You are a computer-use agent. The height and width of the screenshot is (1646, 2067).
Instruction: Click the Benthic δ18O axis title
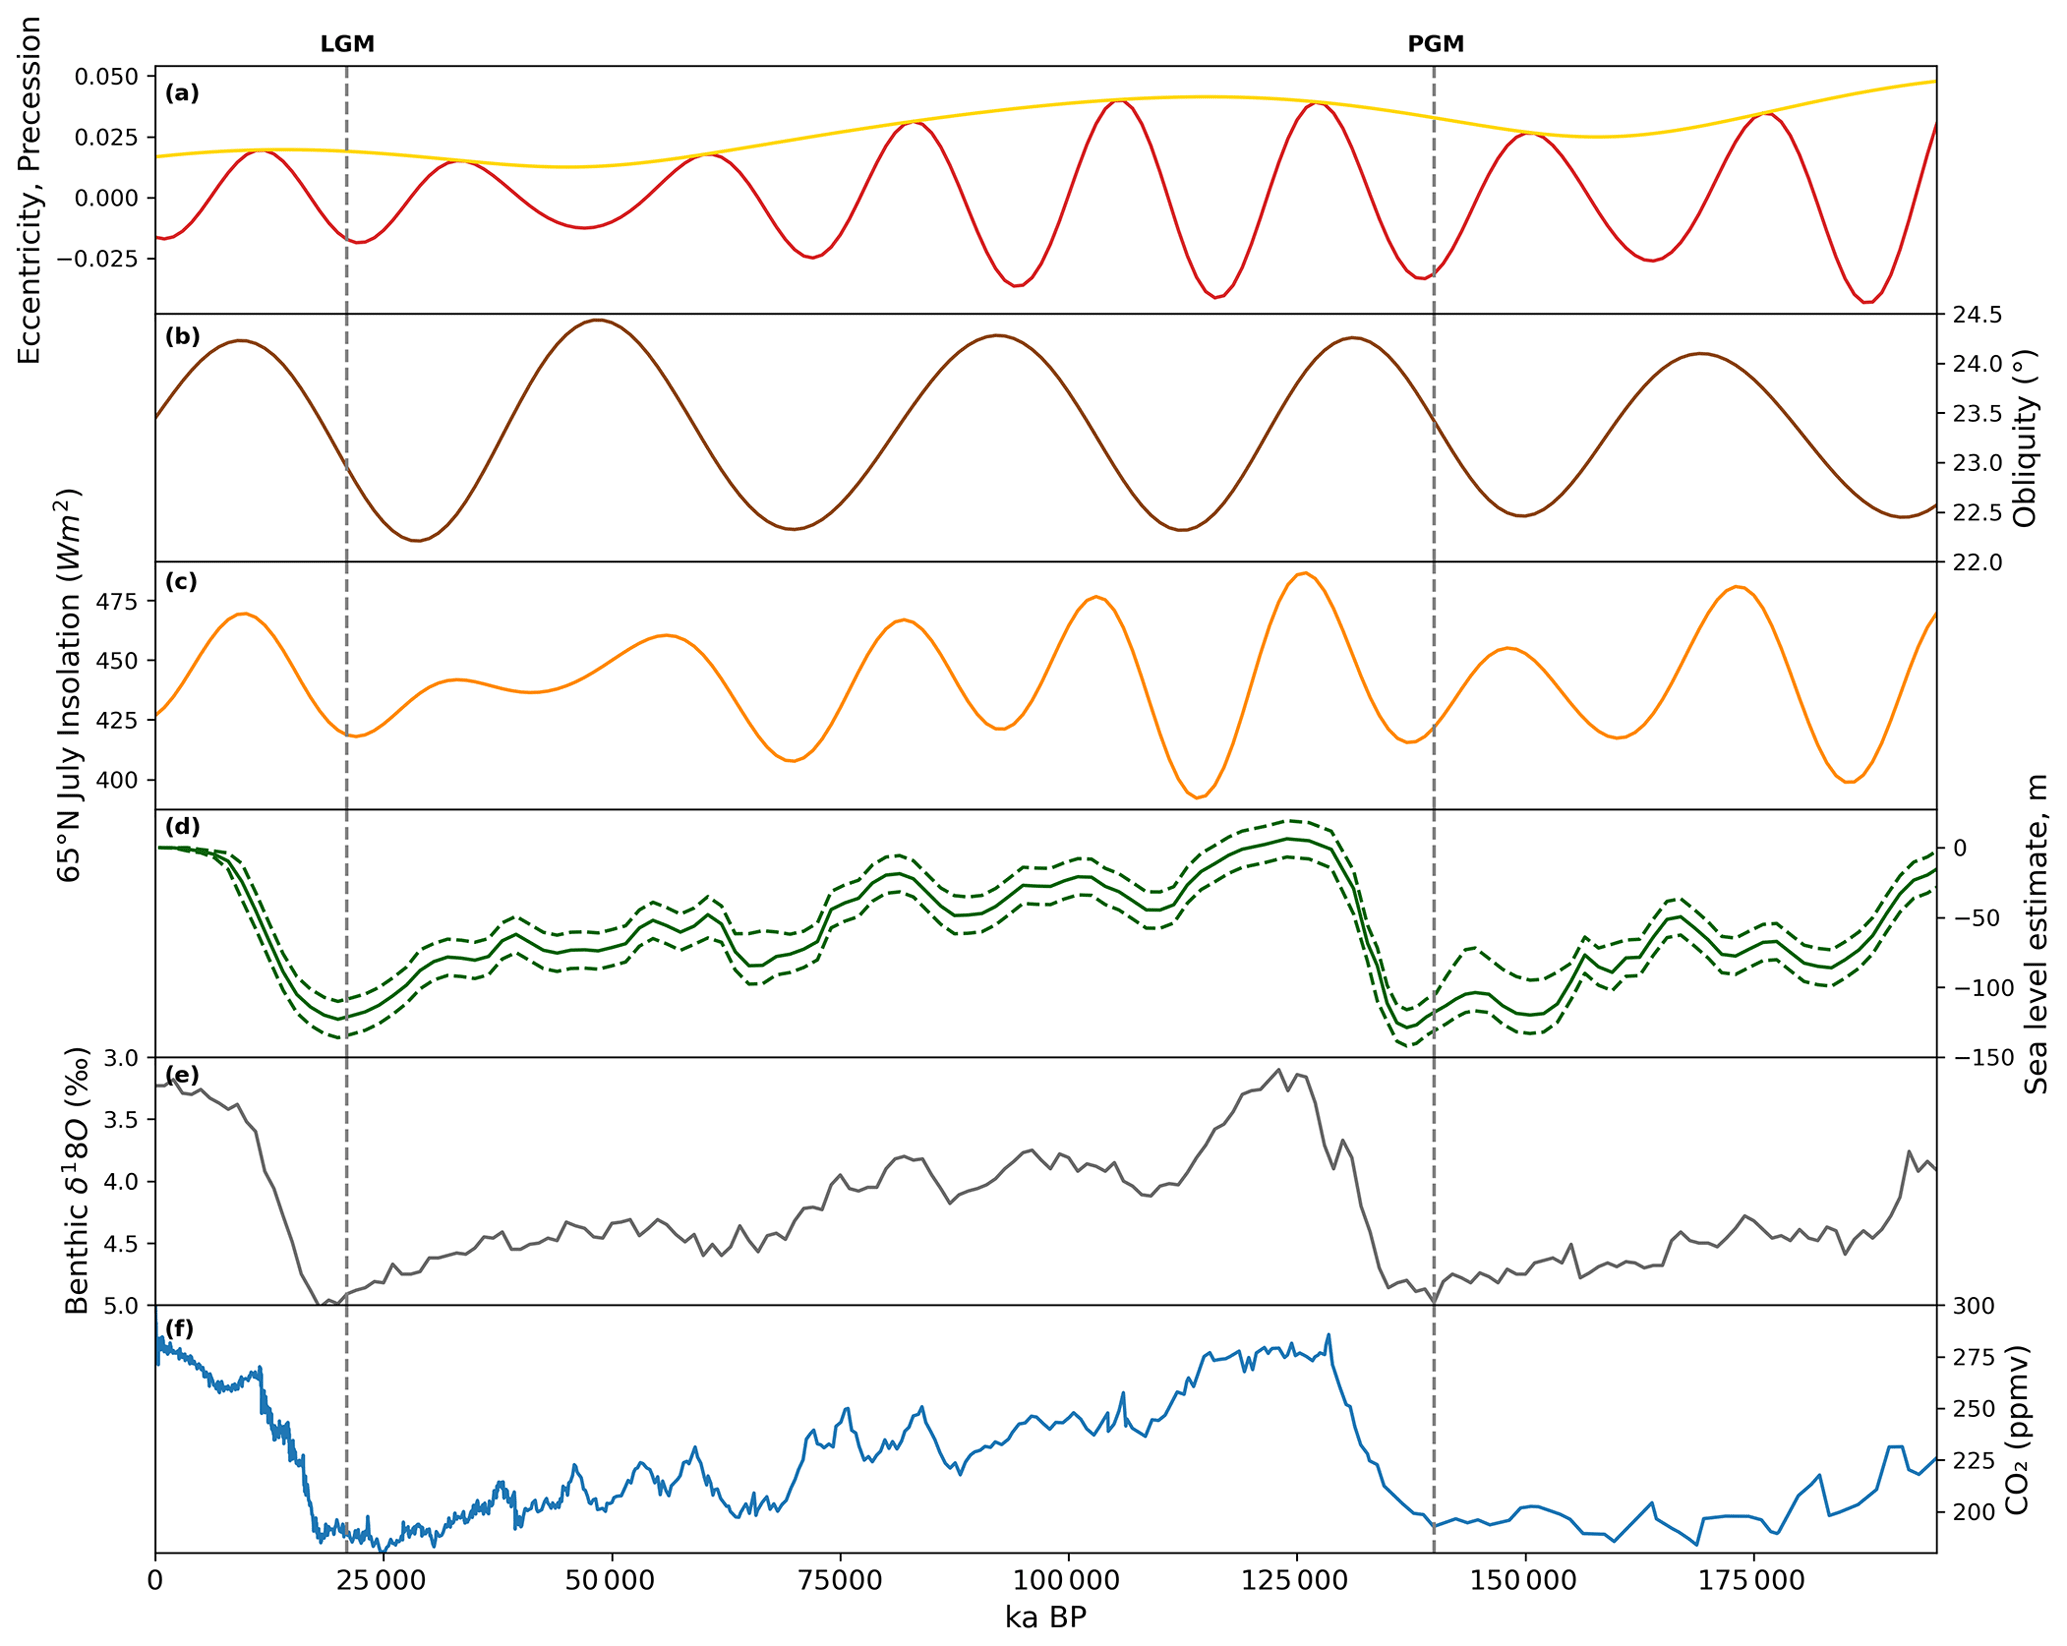(76, 1181)
